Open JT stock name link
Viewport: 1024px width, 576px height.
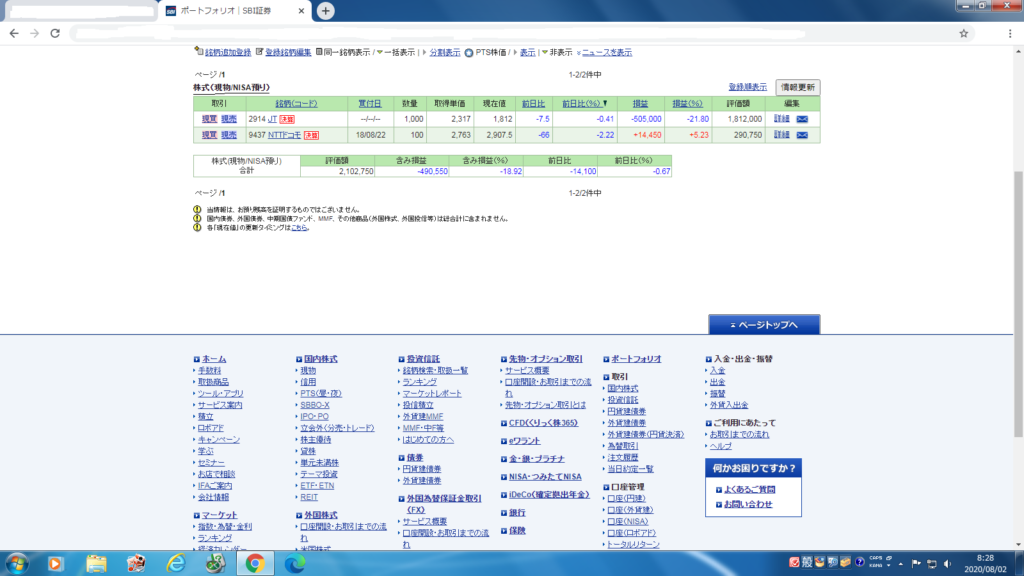click(272, 119)
